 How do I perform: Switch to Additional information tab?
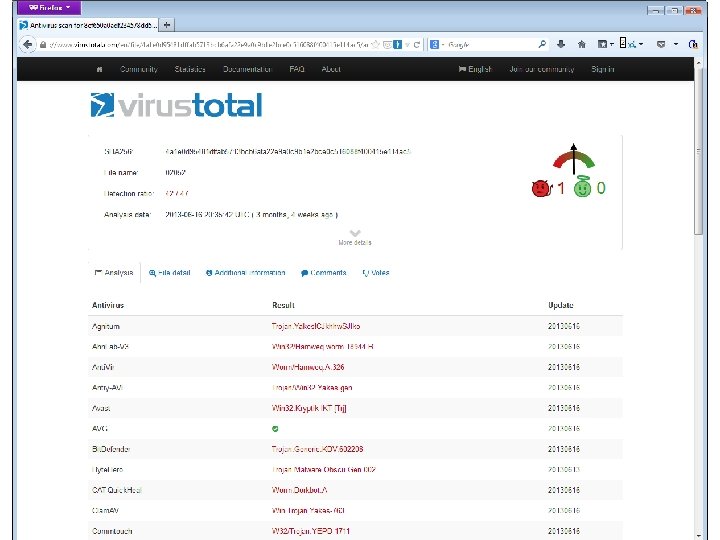click(x=246, y=273)
